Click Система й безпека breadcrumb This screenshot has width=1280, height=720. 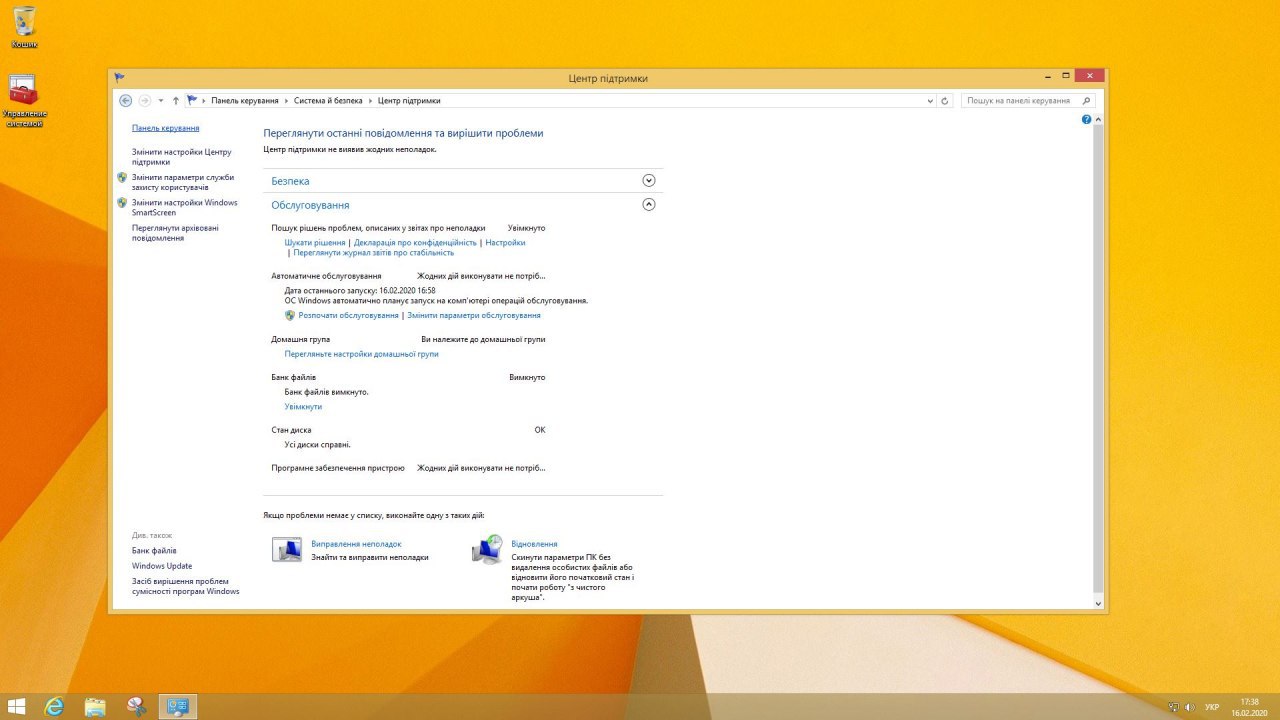click(x=329, y=101)
